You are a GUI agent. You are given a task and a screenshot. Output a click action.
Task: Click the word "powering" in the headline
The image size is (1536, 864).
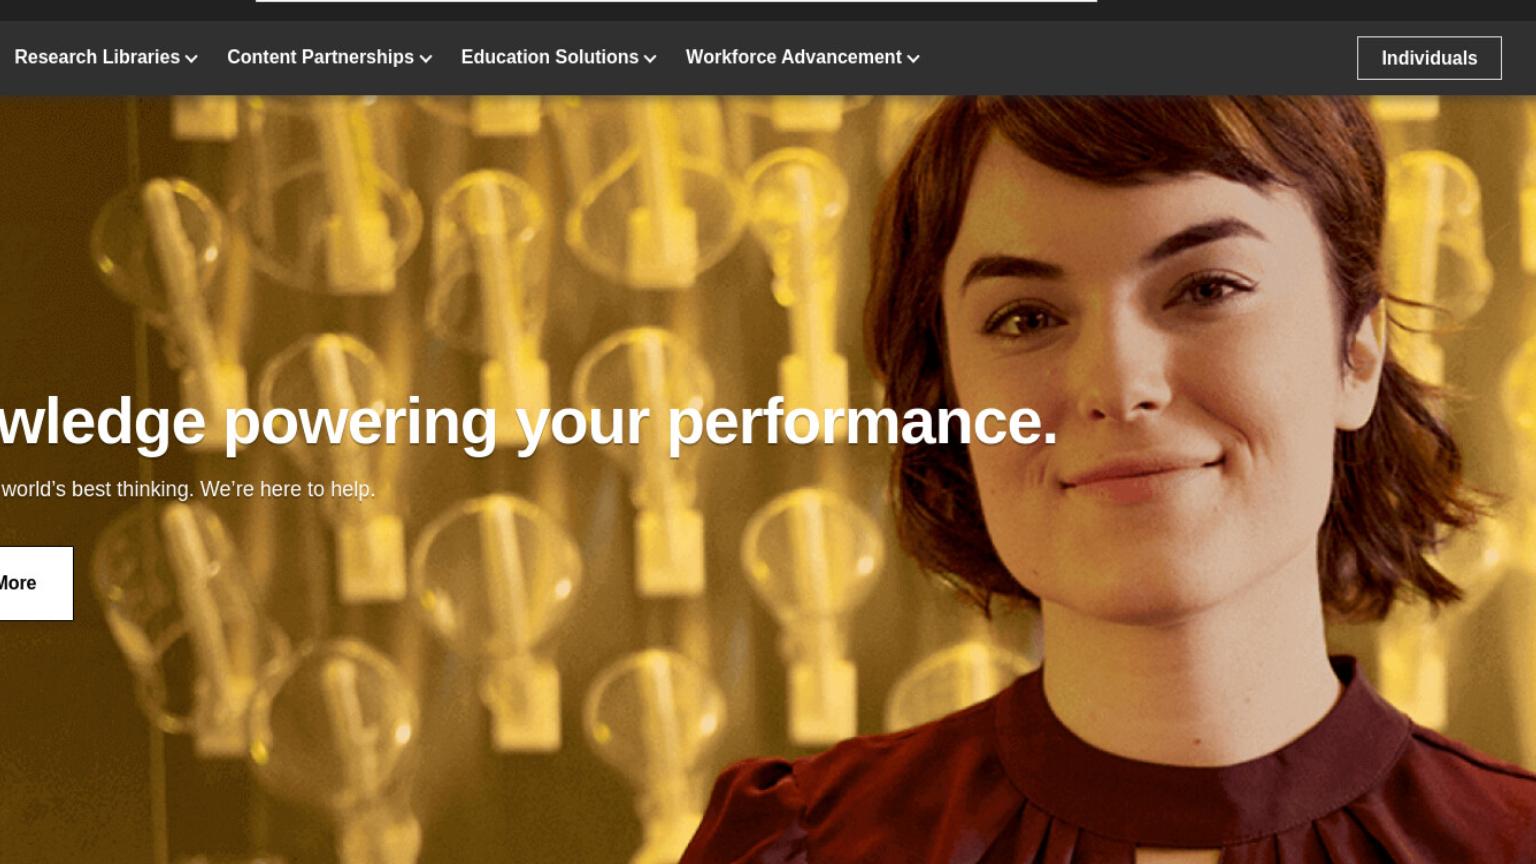360,422
